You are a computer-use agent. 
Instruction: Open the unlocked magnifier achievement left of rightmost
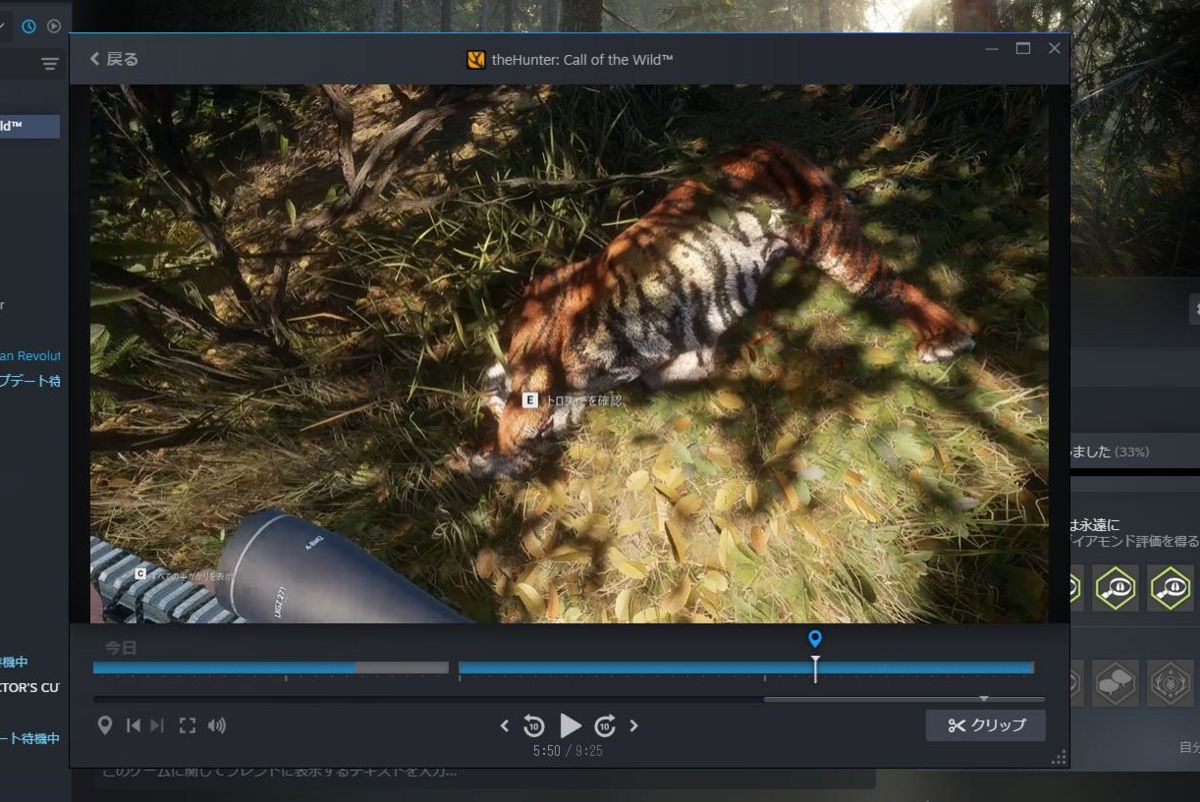pos(1115,588)
